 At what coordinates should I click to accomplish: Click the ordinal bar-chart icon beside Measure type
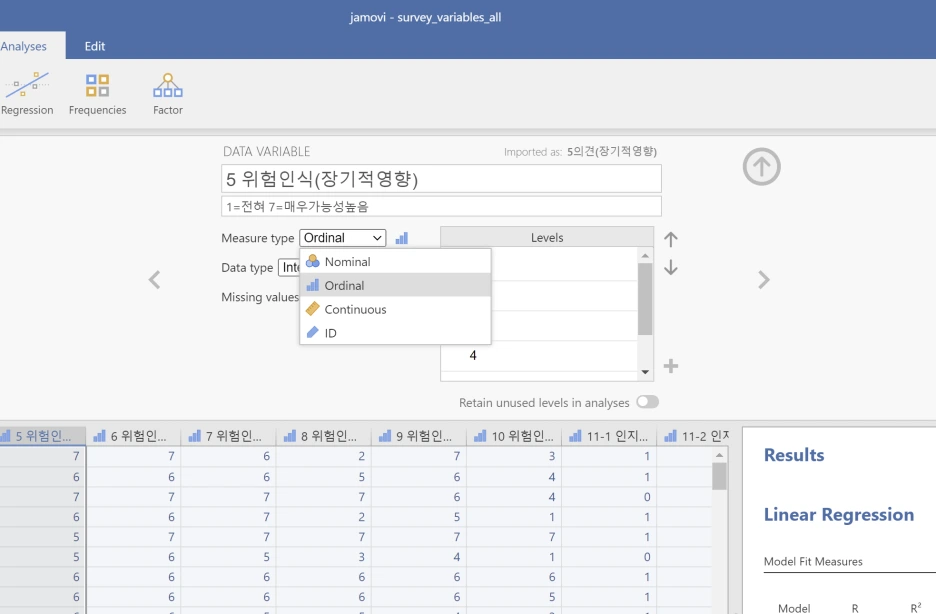[x=404, y=238]
